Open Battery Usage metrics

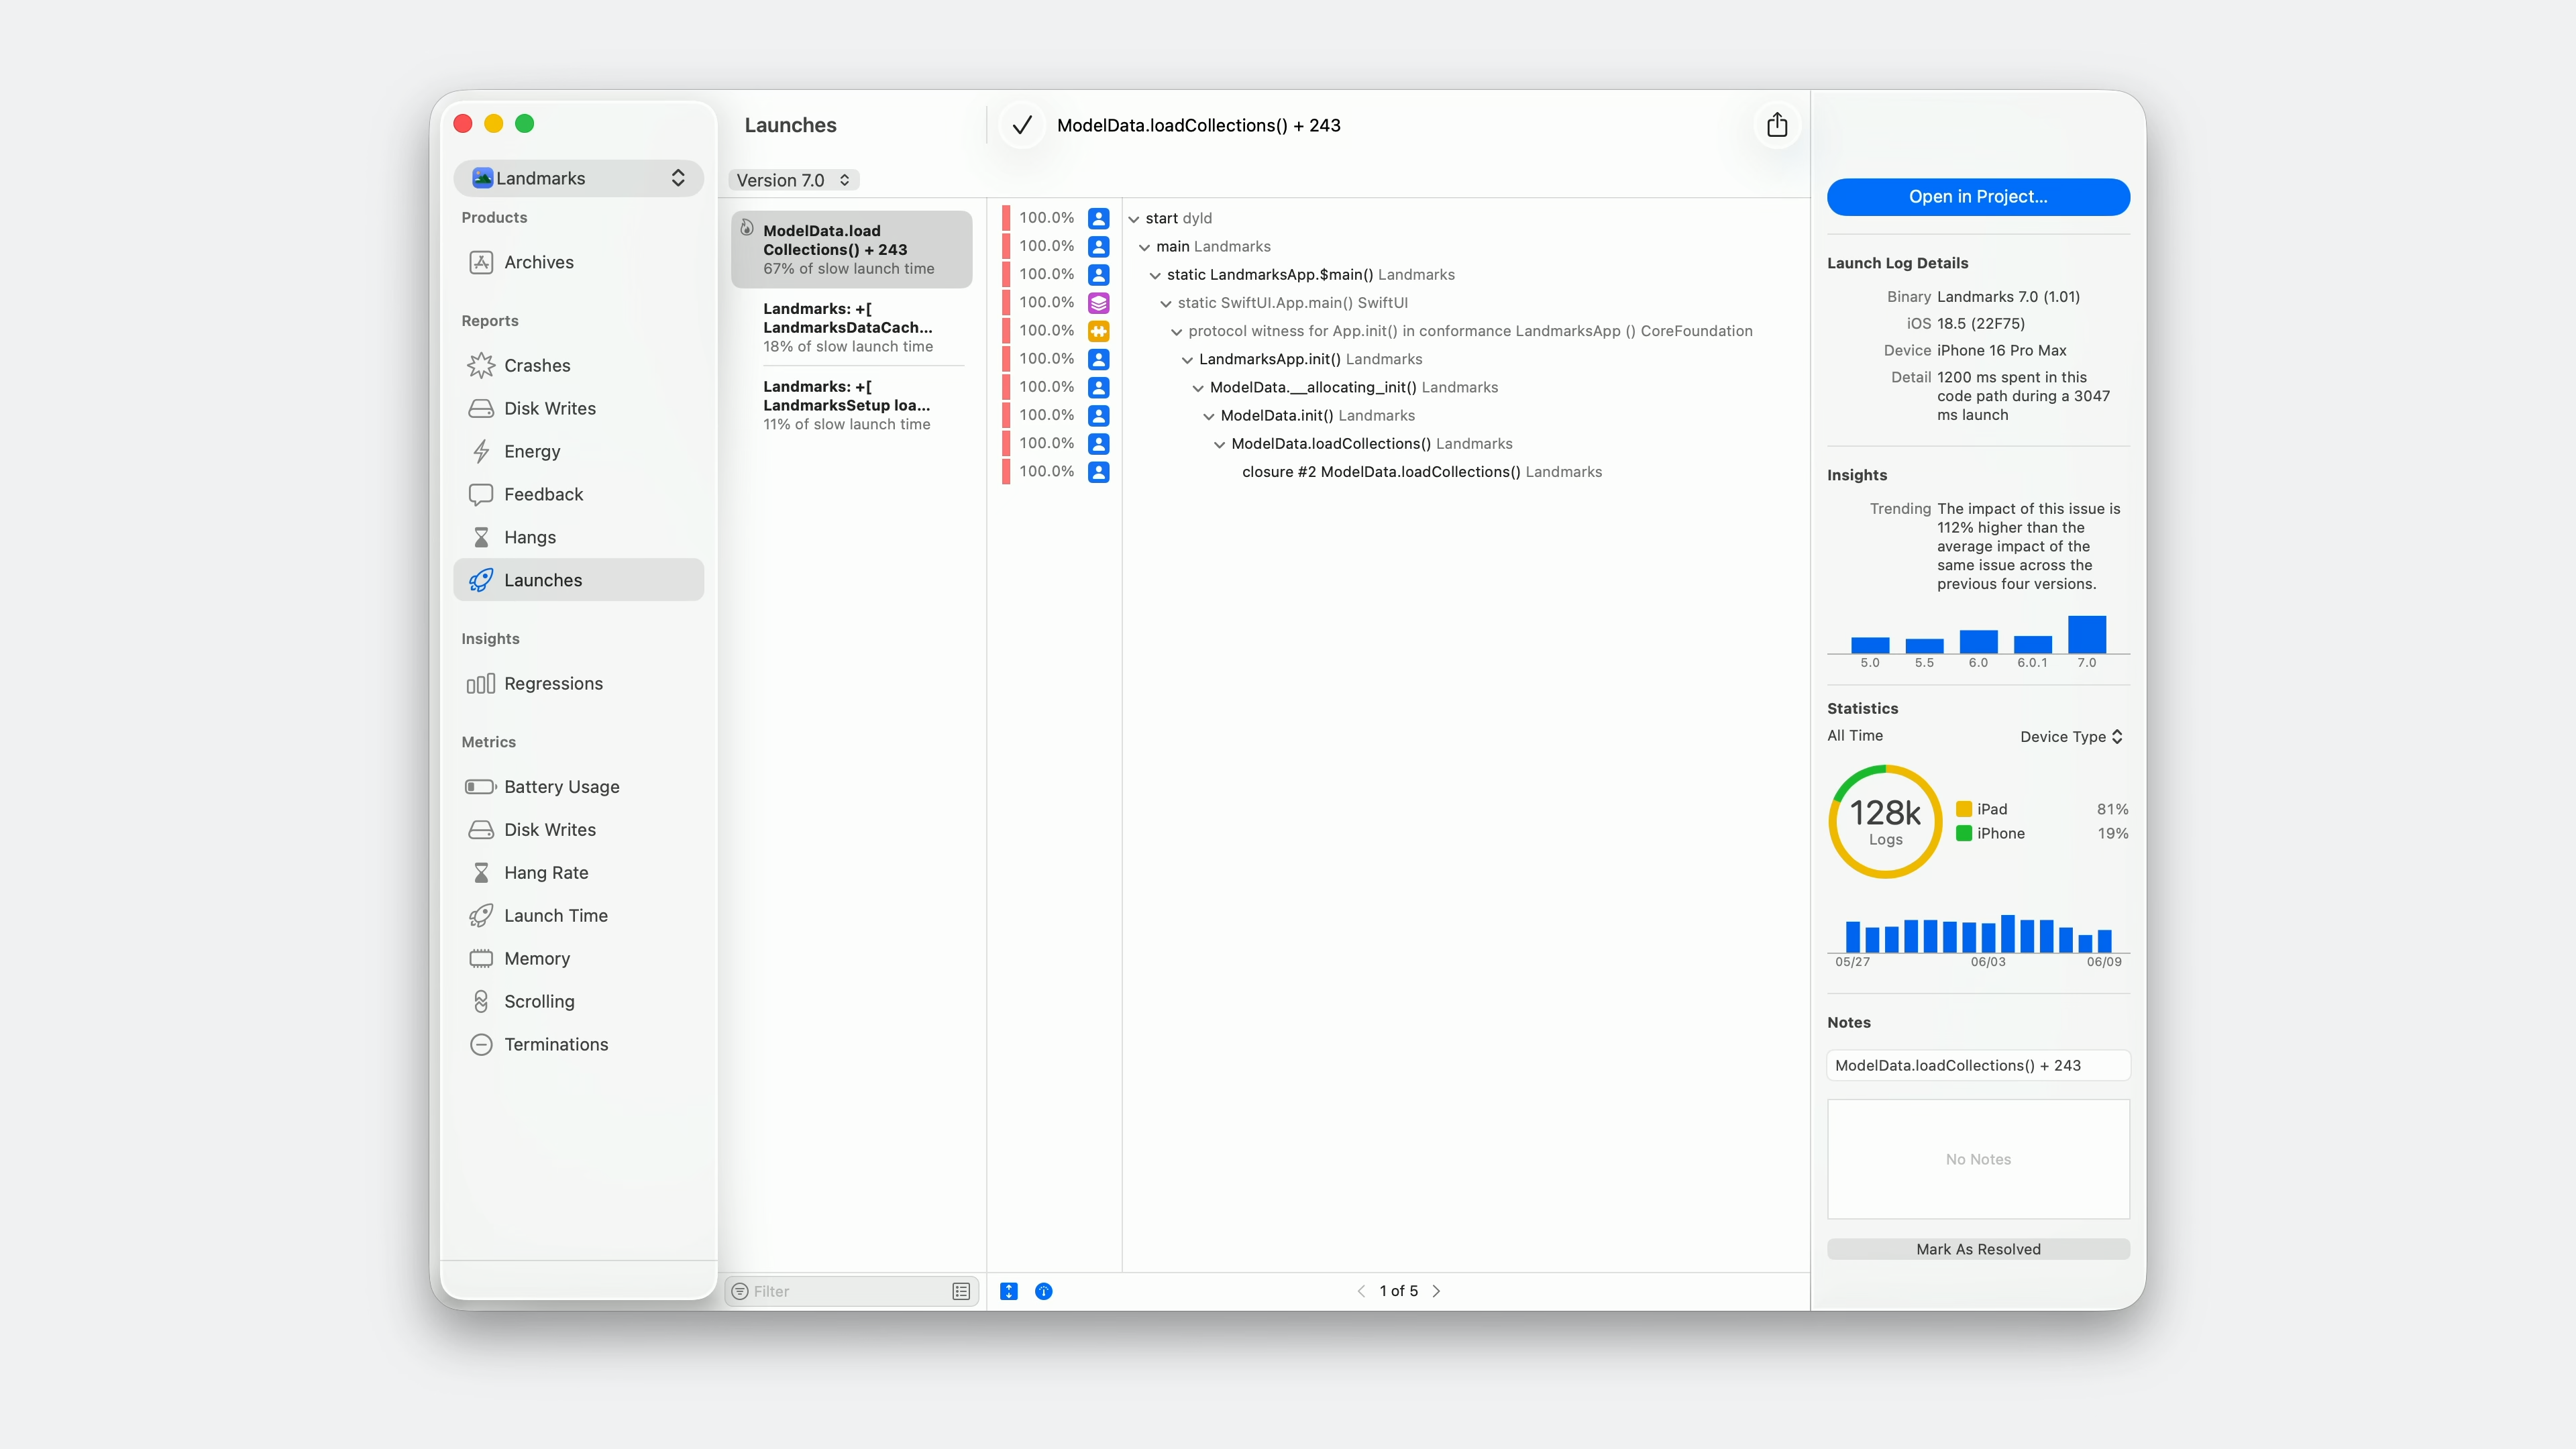560,787
